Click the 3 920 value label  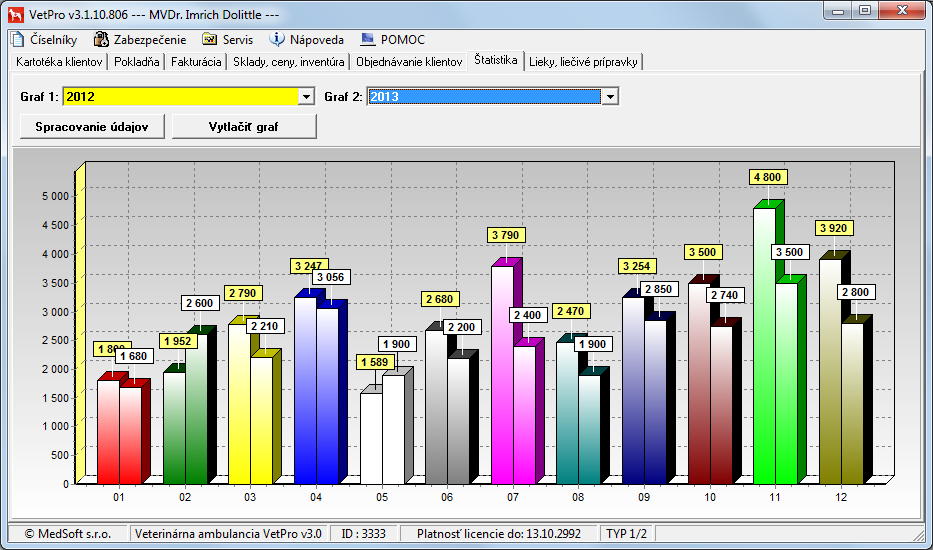click(834, 228)
